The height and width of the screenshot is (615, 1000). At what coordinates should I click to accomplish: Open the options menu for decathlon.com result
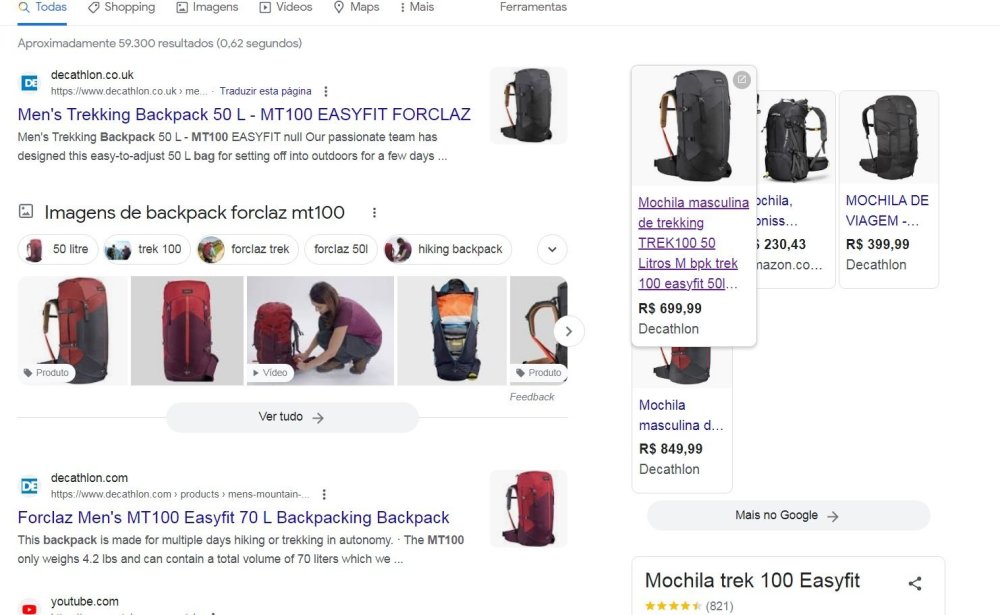[324, 494]
